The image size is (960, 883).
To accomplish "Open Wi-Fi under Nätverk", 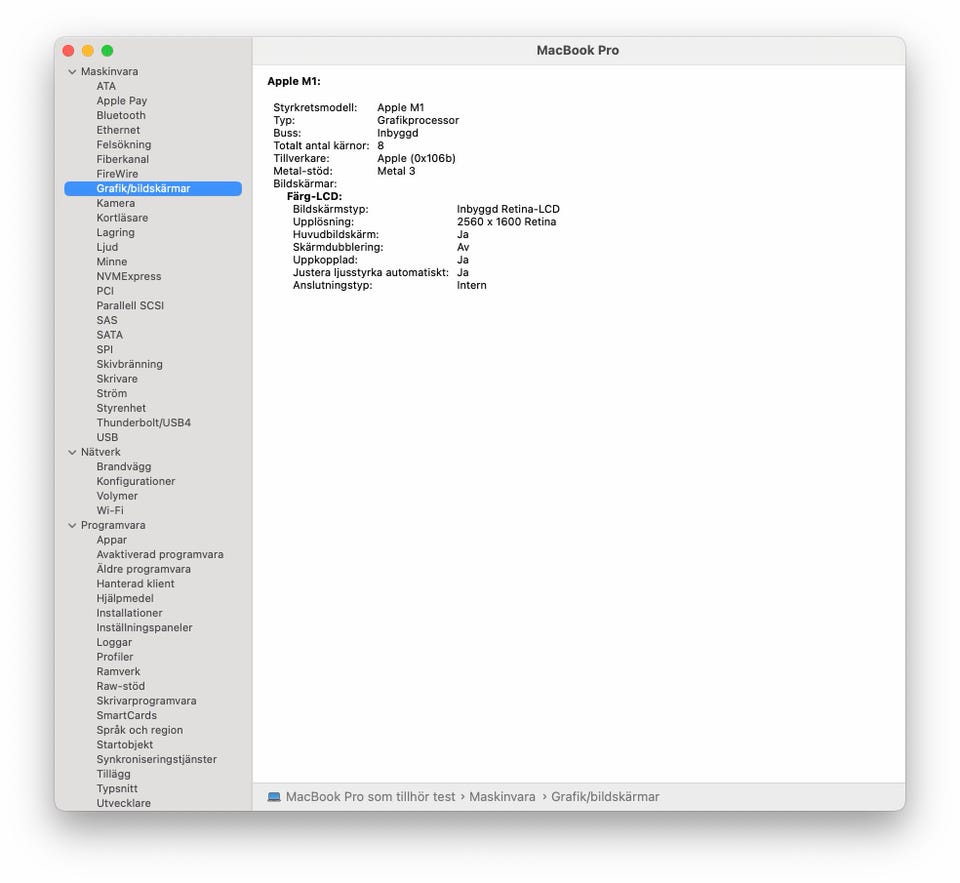I will pos(110,511).
